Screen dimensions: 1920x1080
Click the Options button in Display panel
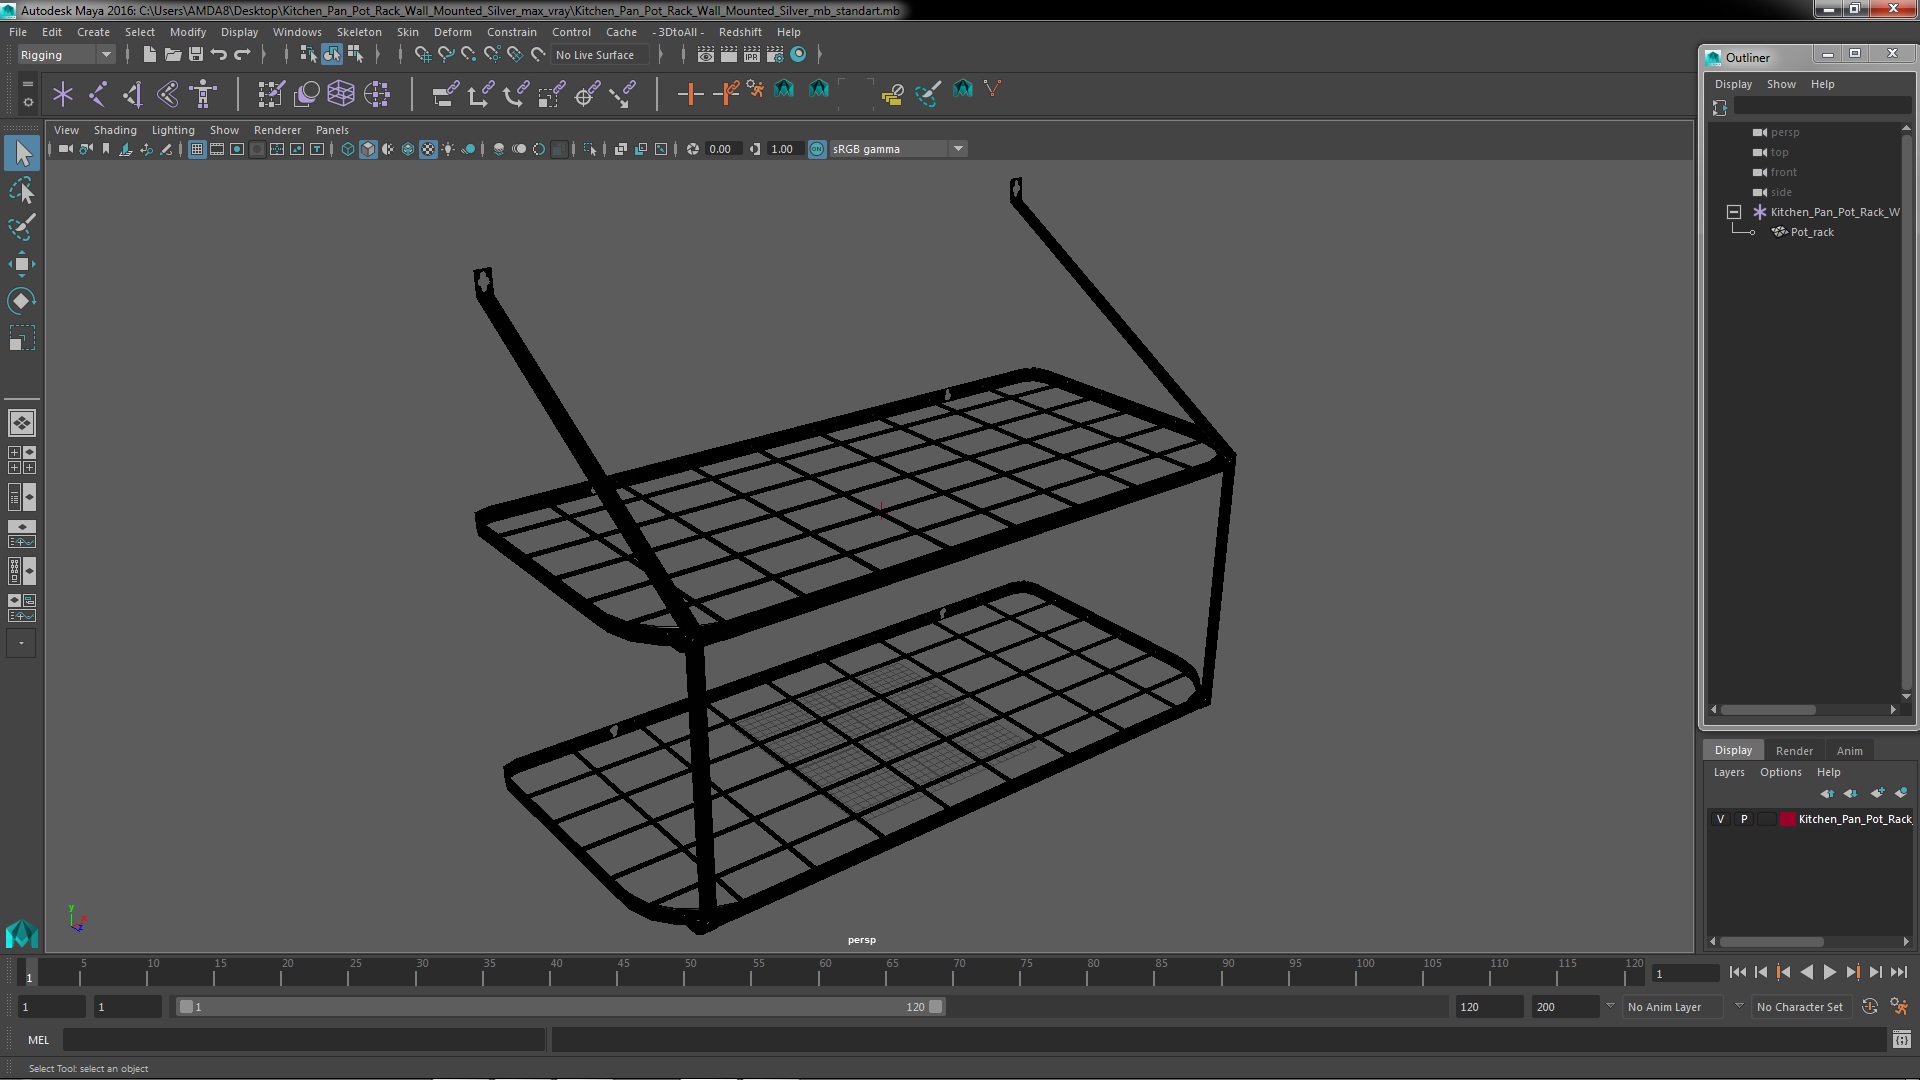[1780, 771]
